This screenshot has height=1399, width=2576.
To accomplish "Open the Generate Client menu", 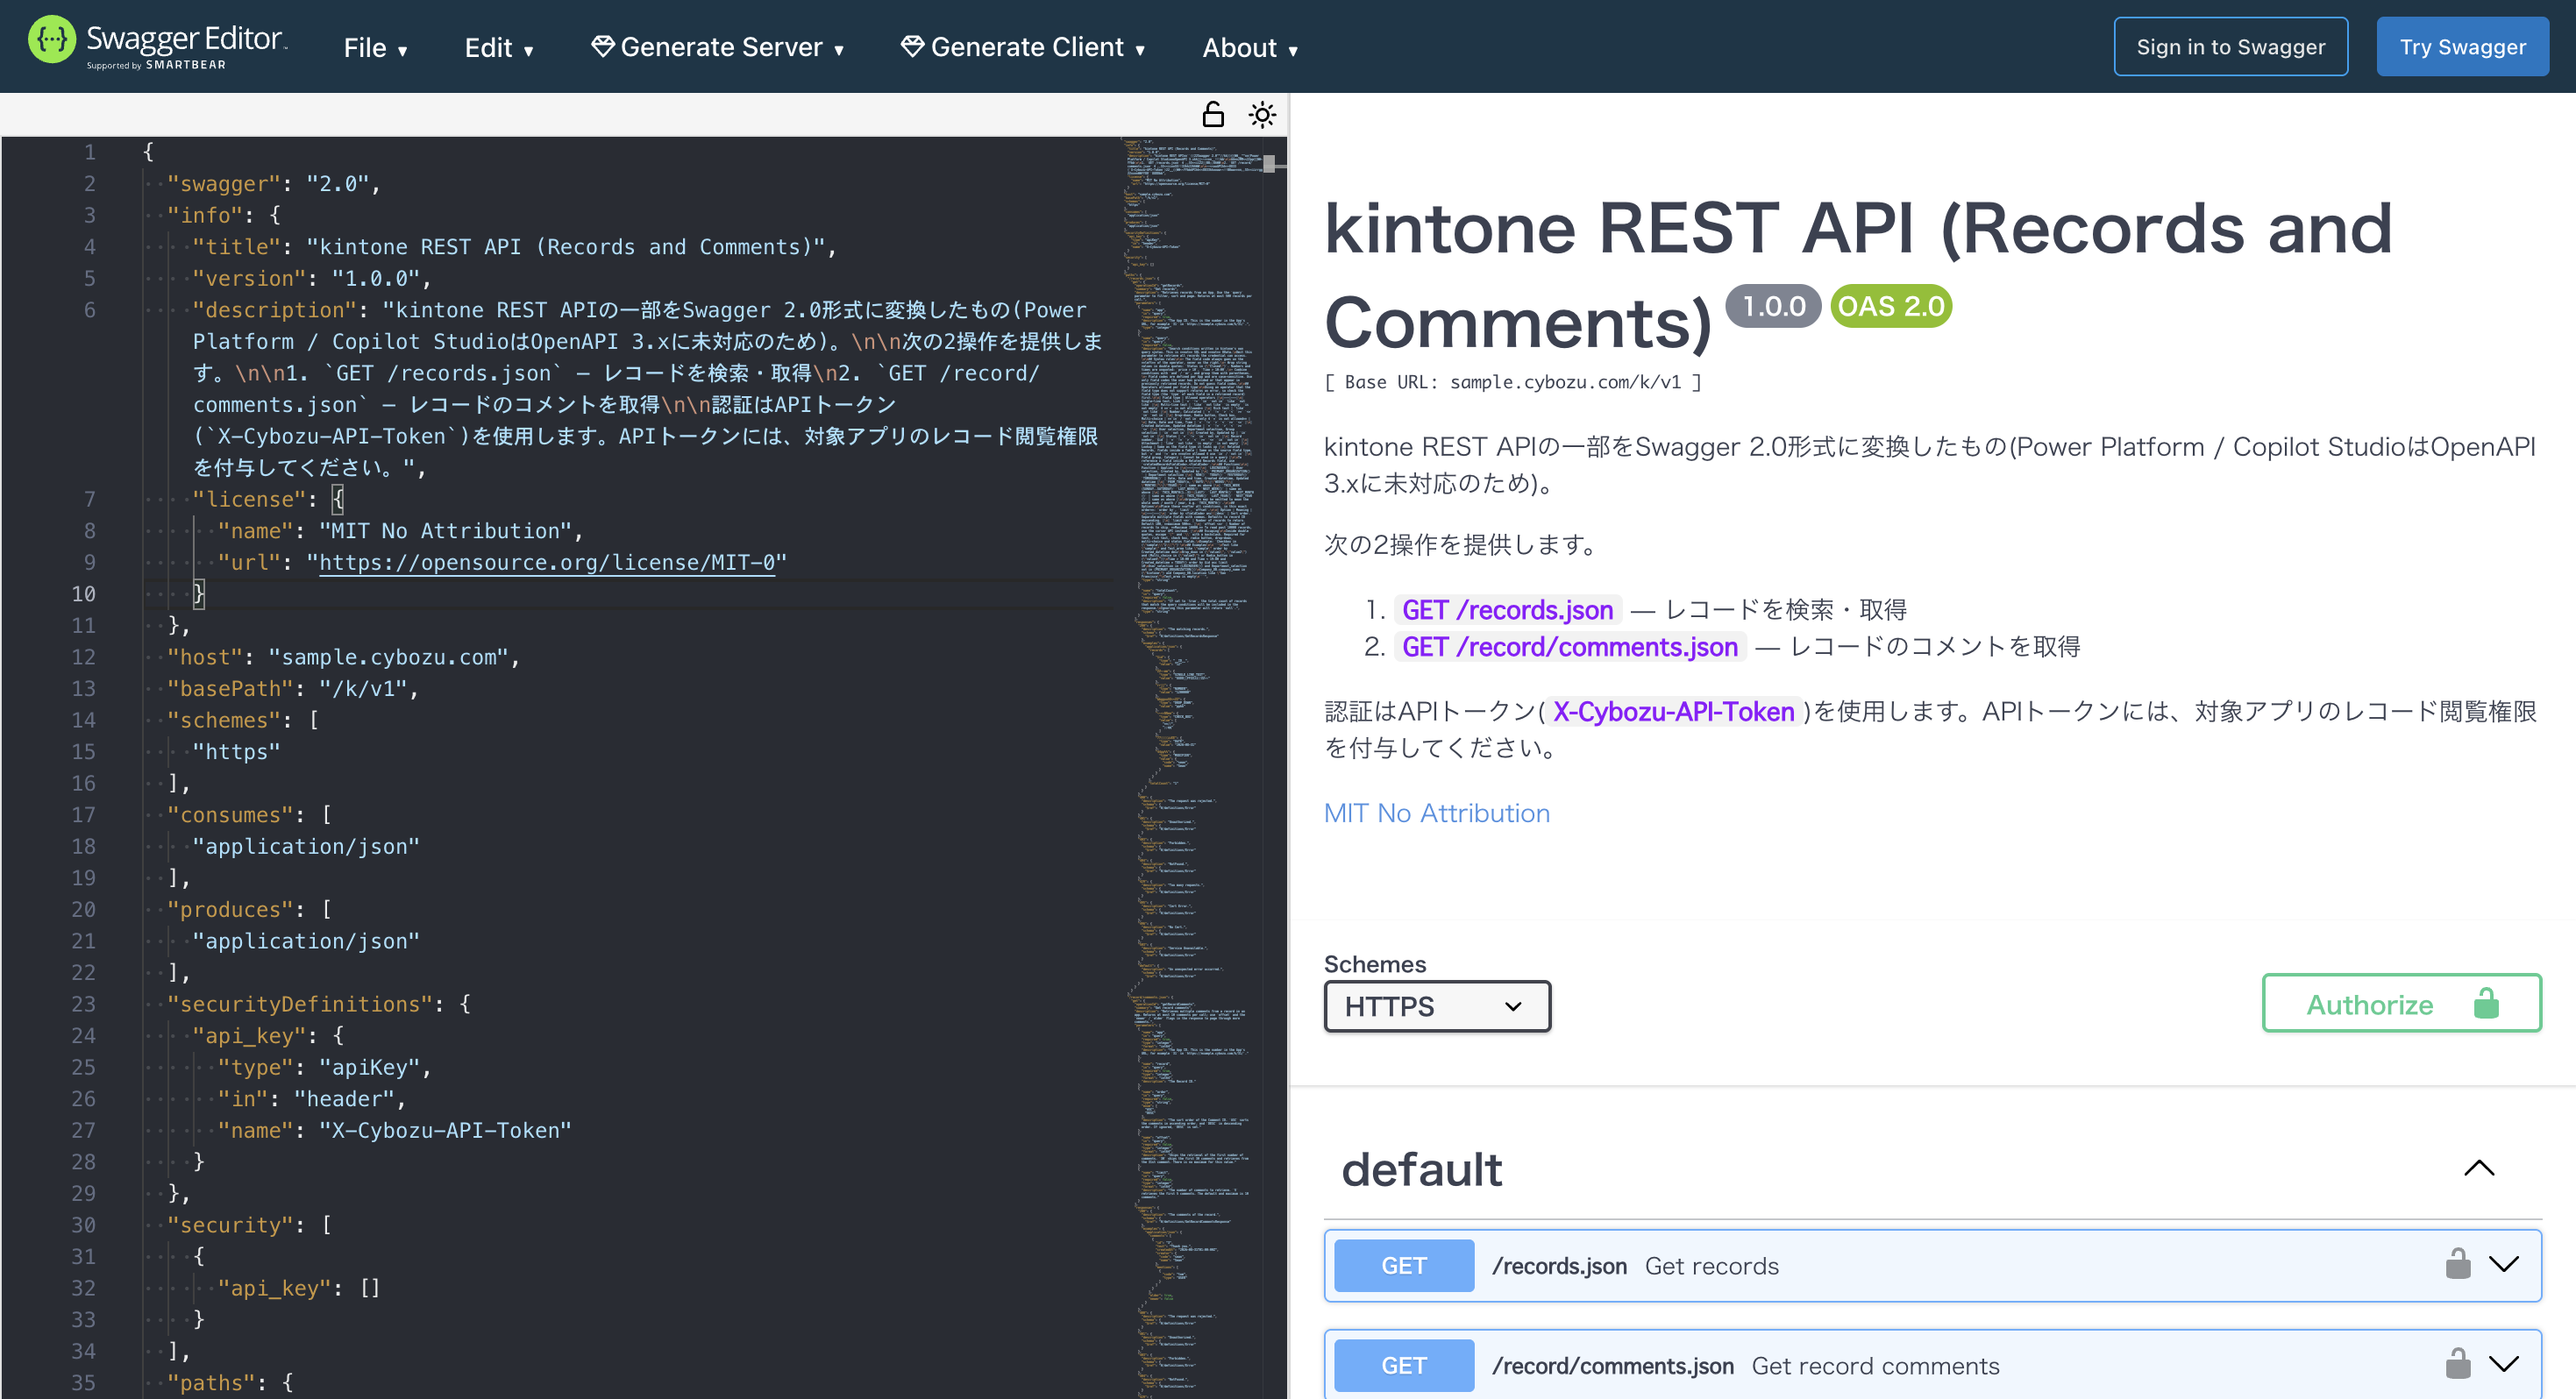I will pyautogui.click(x=1022, y=47).
